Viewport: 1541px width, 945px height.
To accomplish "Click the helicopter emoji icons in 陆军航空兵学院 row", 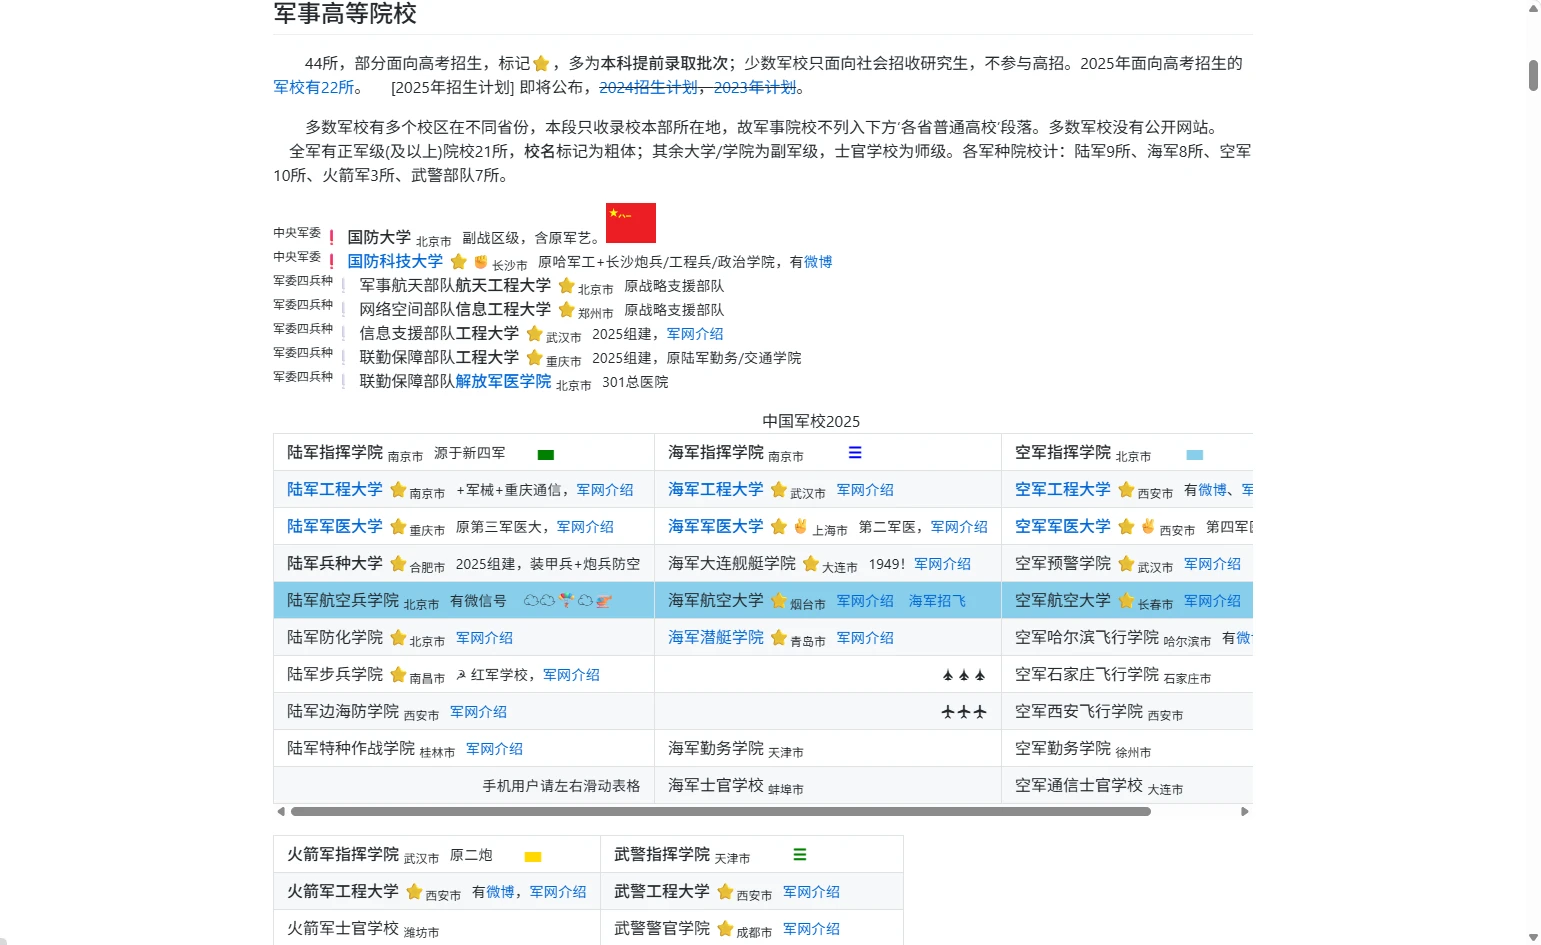I will 567,601.
